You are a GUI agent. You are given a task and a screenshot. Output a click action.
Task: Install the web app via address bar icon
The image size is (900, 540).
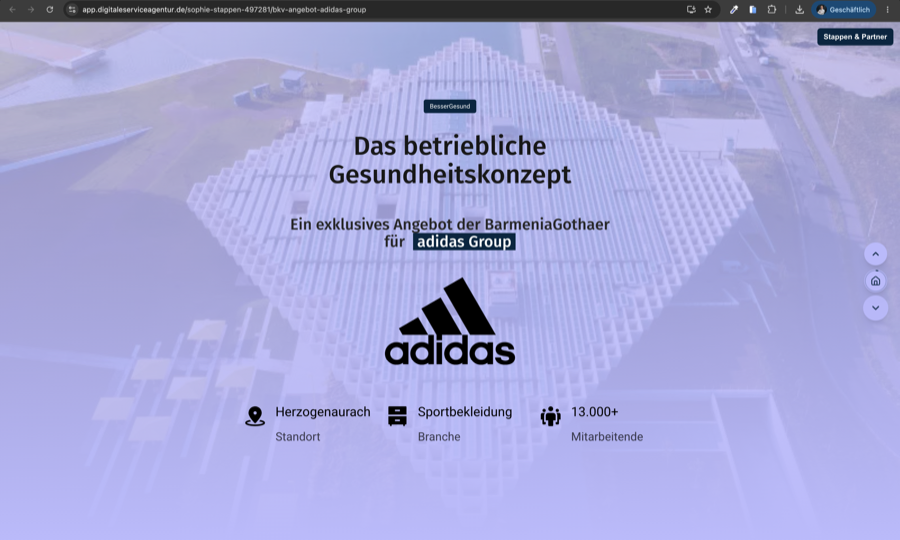(x=691, y=10)
